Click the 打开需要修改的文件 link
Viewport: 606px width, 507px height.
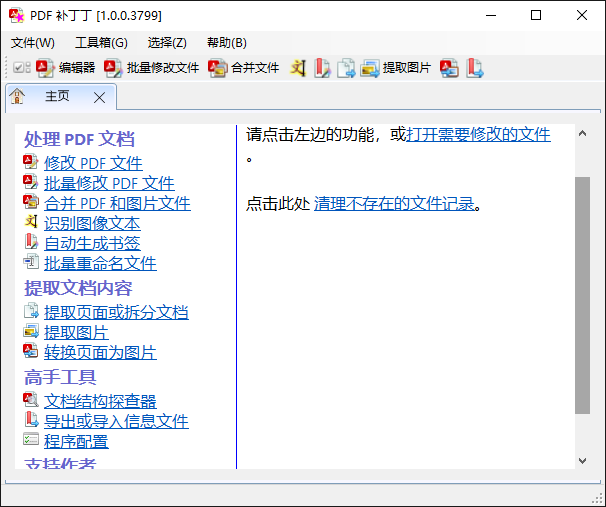point(478,134)
